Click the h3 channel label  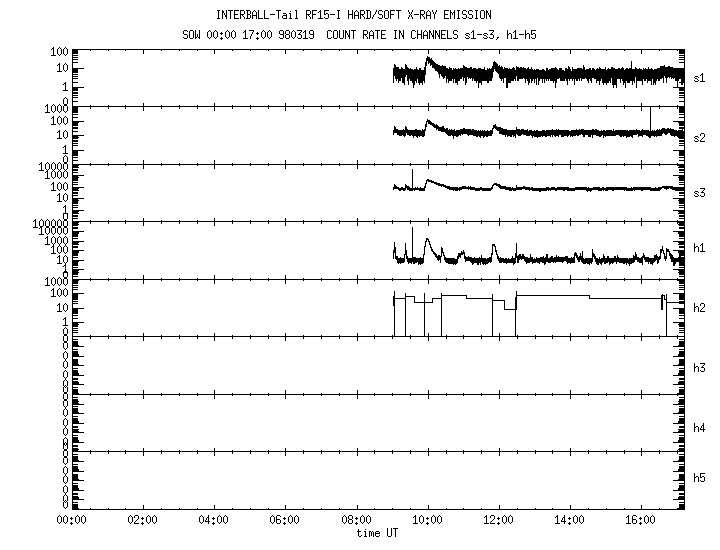(x=701, y=367)
